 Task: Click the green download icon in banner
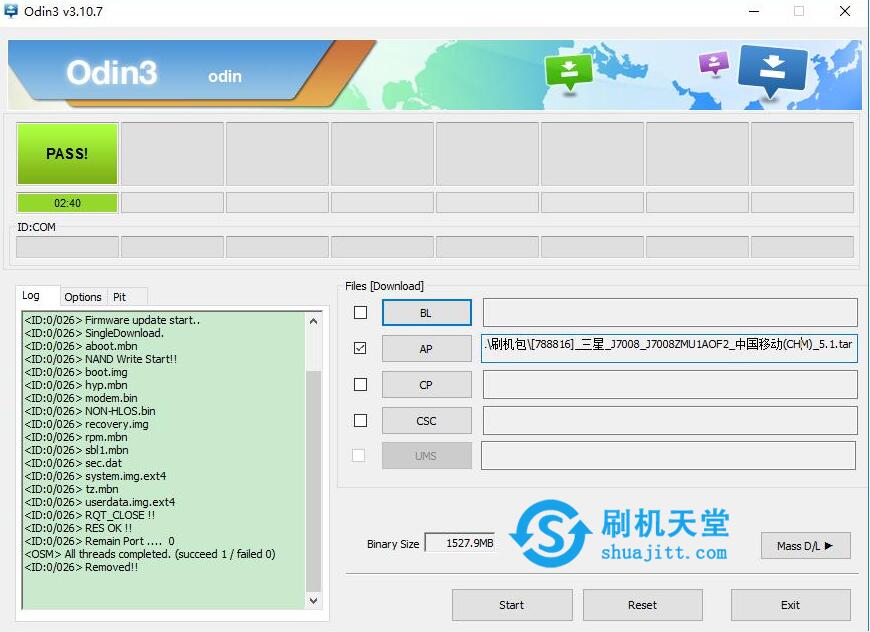pyautogui.click(x=568, y=72)
